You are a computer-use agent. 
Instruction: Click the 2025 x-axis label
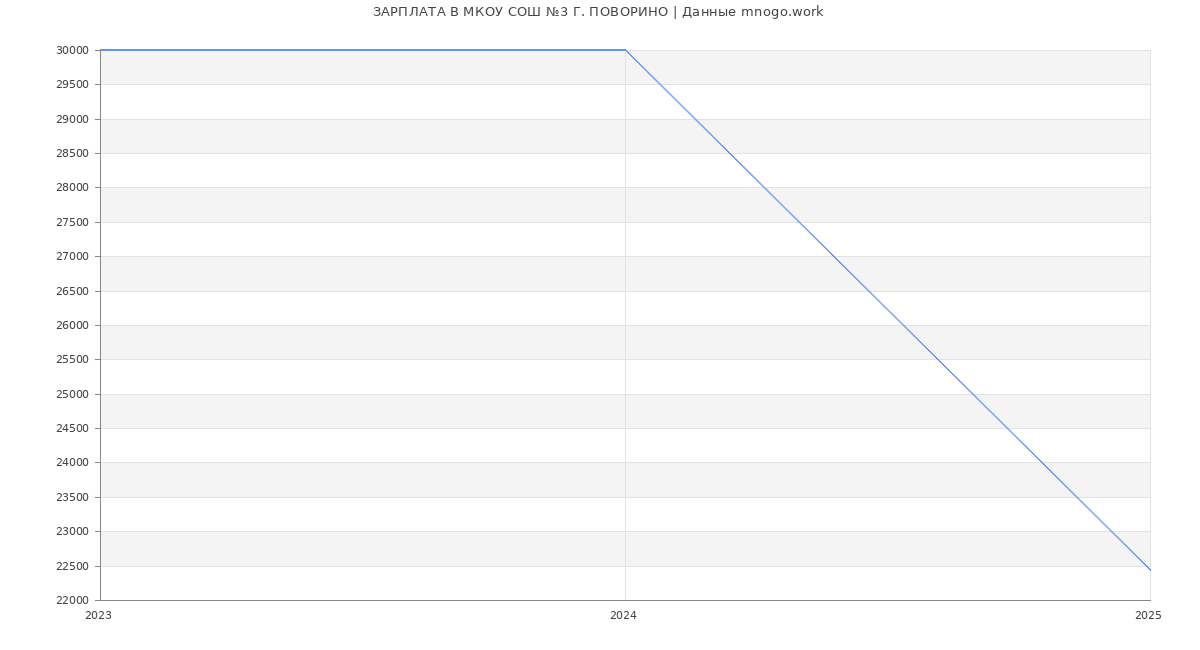[1148, 616]
